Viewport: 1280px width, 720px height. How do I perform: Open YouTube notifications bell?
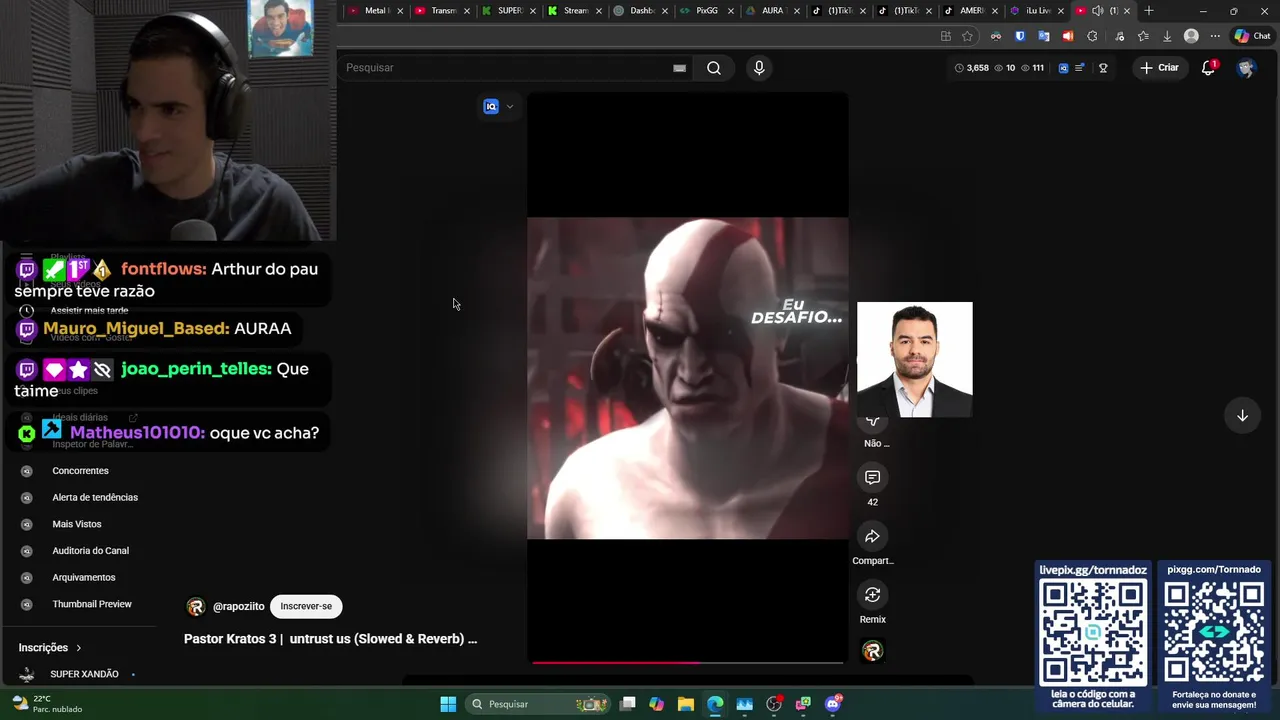point(1208,68)
